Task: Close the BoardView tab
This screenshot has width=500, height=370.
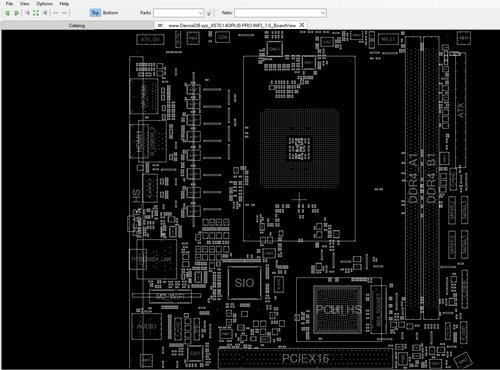Action: click(x=302, y=25)
